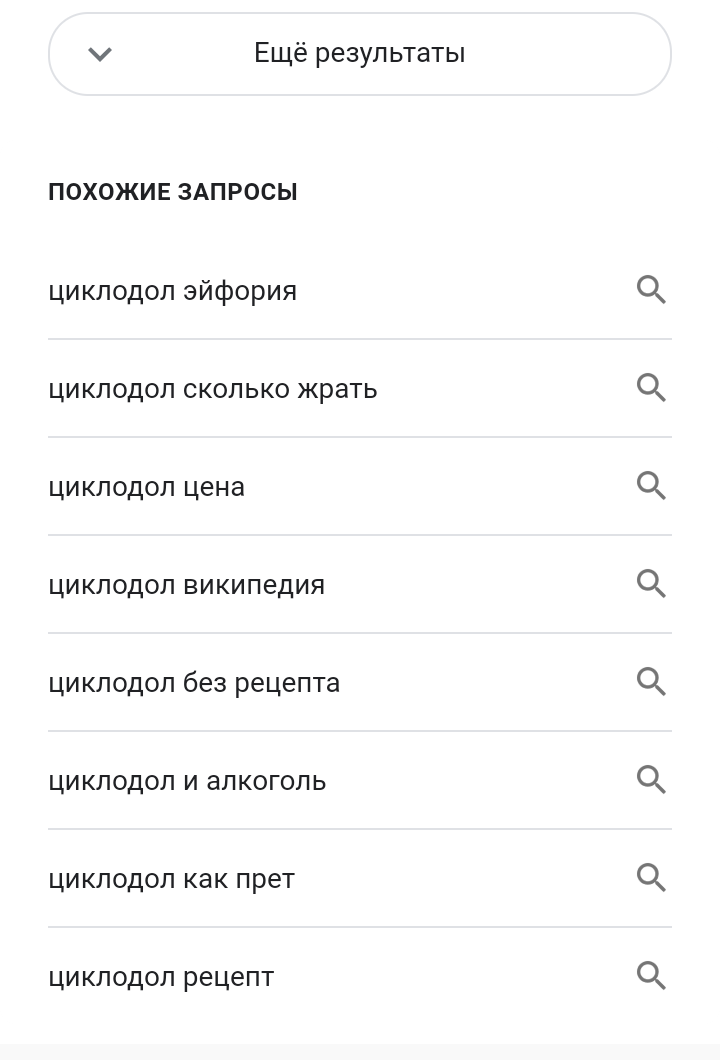
Task: Click magnifier icon next to "циклодол цена"
Action: [651, 486]
